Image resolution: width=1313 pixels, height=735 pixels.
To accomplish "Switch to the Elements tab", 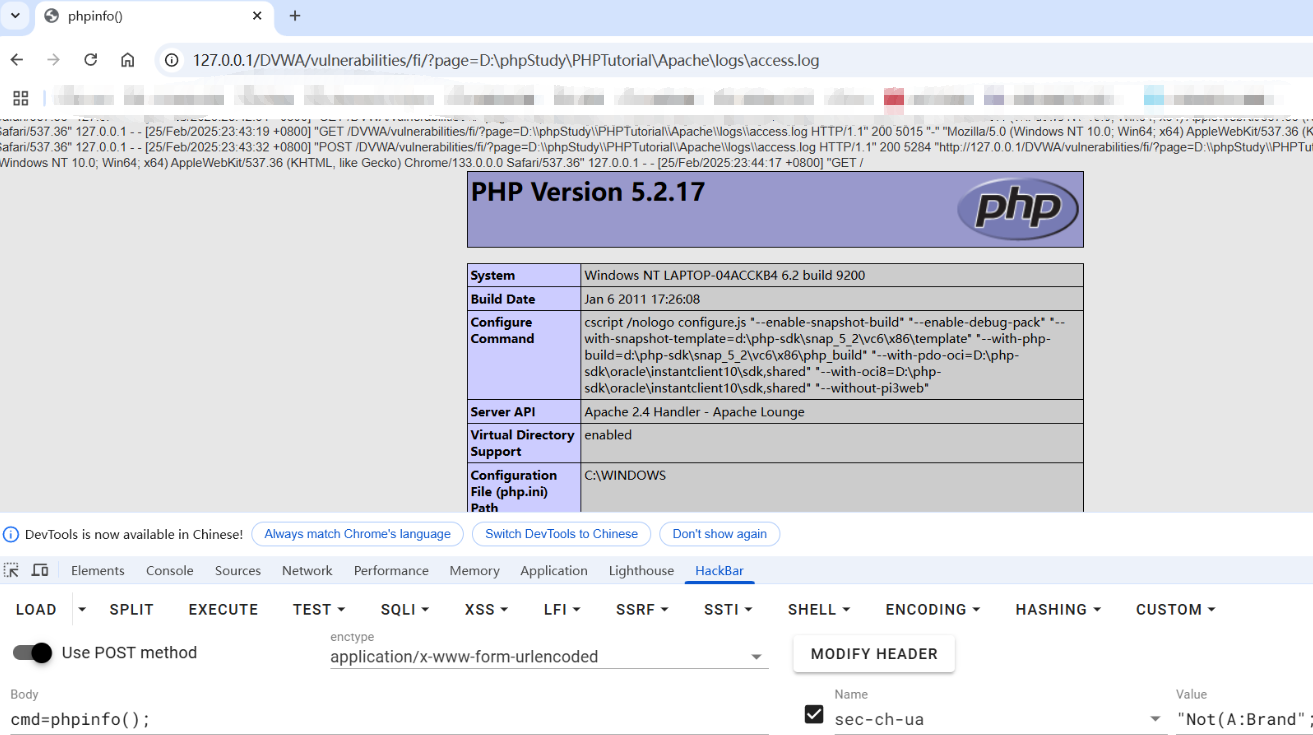I will tap(98, 570).
